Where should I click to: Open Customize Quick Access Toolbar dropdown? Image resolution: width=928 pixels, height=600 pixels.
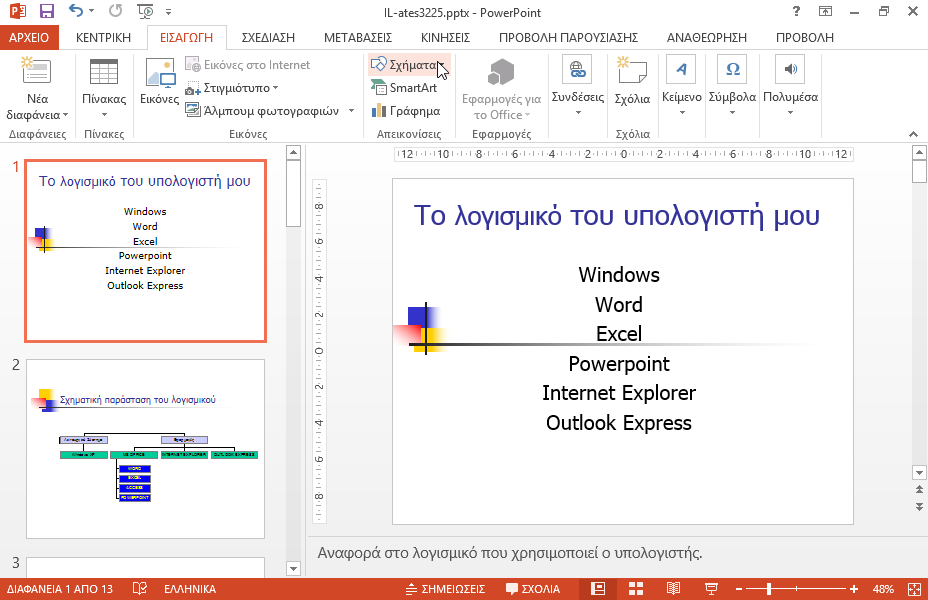(169, 12)
